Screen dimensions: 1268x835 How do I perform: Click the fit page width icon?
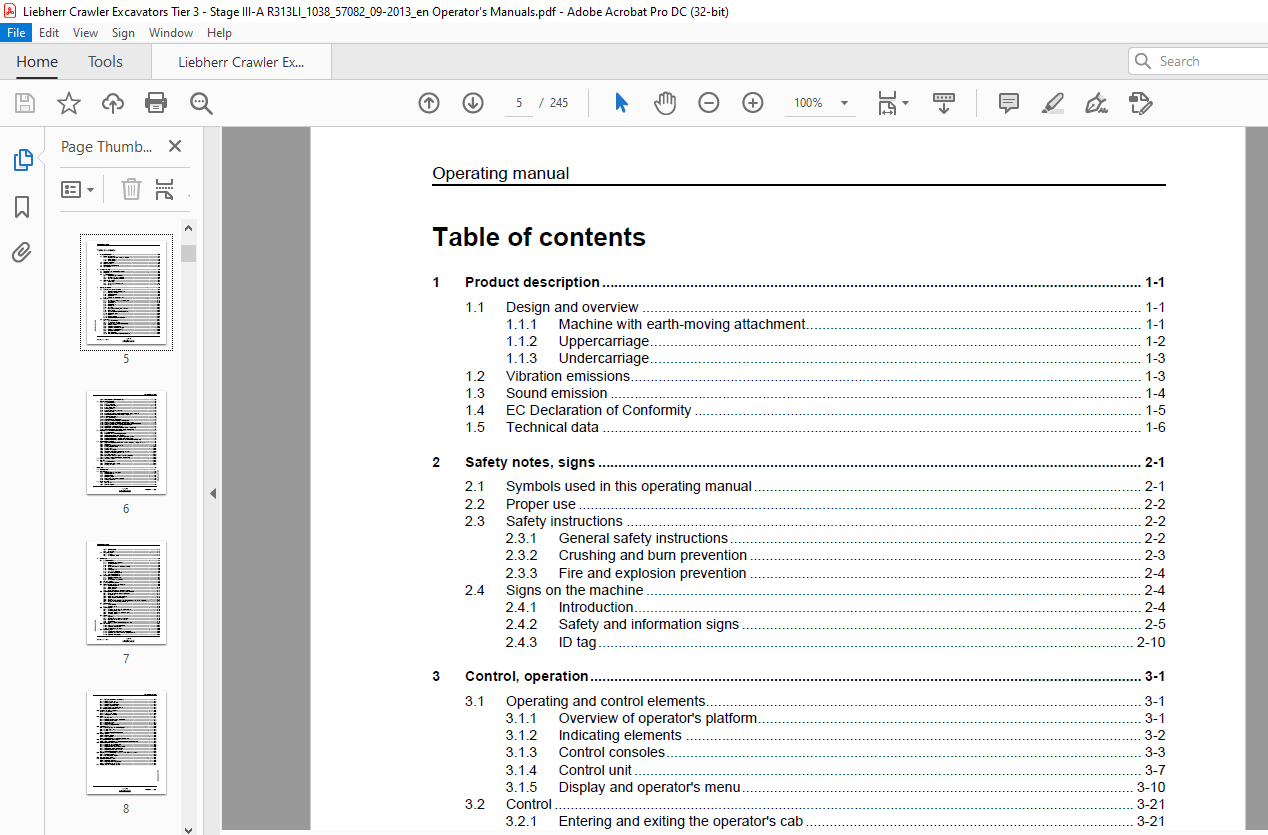click(887, 103)
